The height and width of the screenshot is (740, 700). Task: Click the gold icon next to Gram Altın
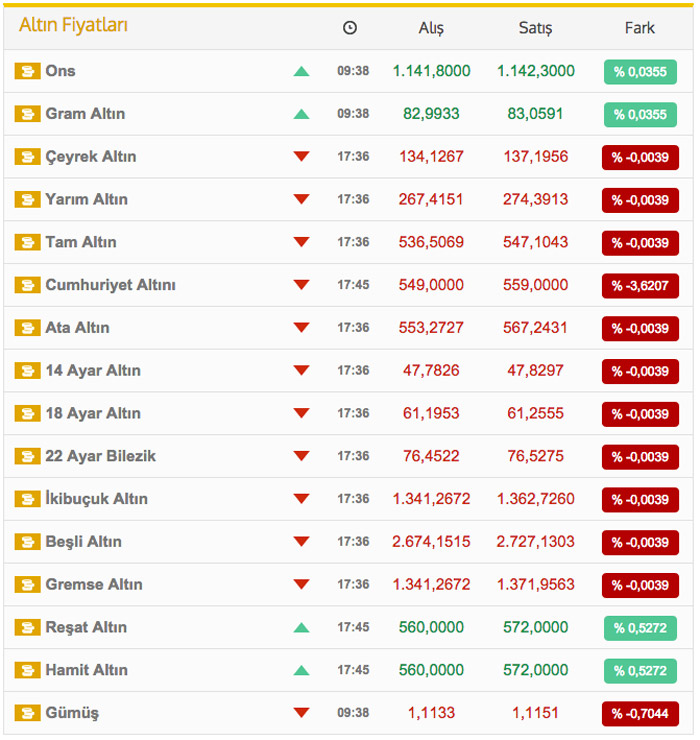tap(27, 114)
